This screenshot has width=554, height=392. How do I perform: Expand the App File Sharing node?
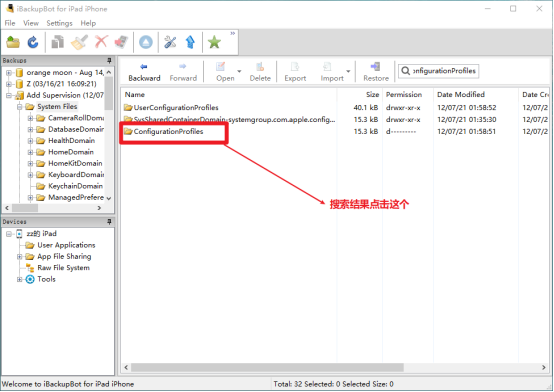point(20,257)
